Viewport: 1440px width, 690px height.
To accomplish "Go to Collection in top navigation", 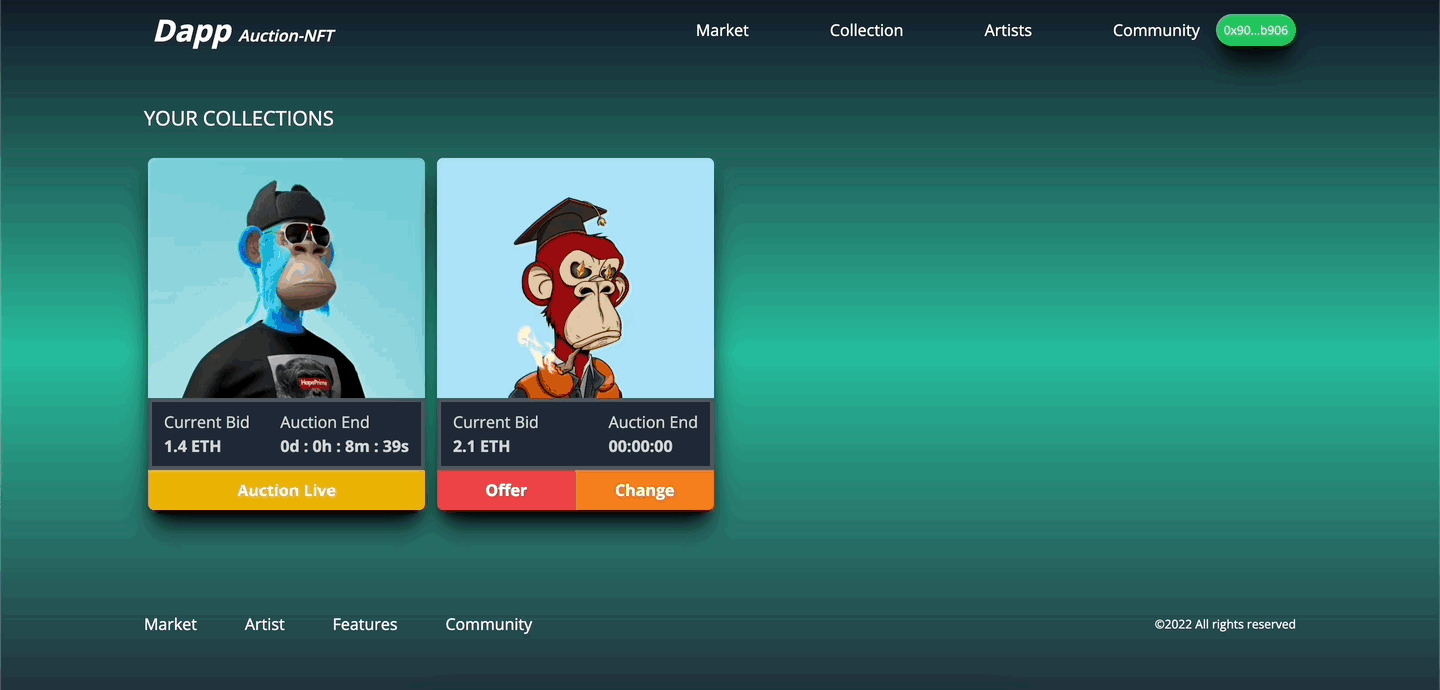I will (x=866, y=30).
